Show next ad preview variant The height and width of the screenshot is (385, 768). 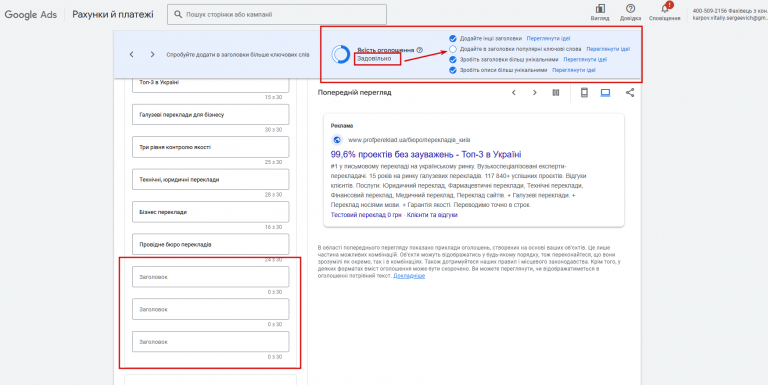535,93
